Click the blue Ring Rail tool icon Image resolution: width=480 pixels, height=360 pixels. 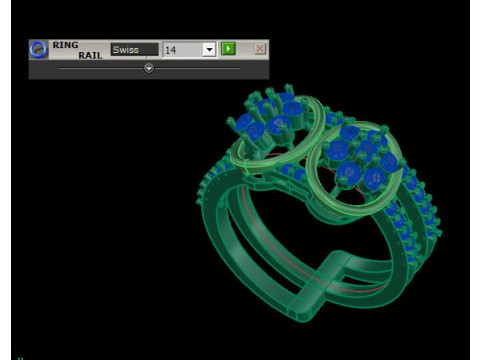39,49
